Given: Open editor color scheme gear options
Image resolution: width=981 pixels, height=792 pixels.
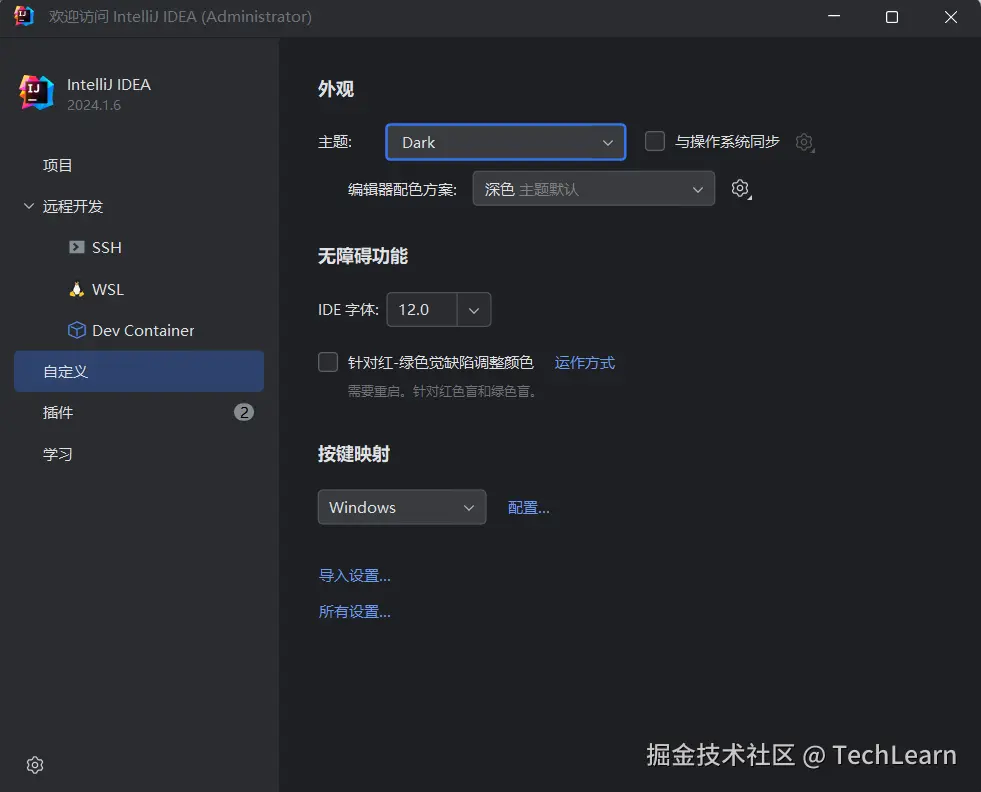Looking at the screenshot, I should (x=741, y=188).
